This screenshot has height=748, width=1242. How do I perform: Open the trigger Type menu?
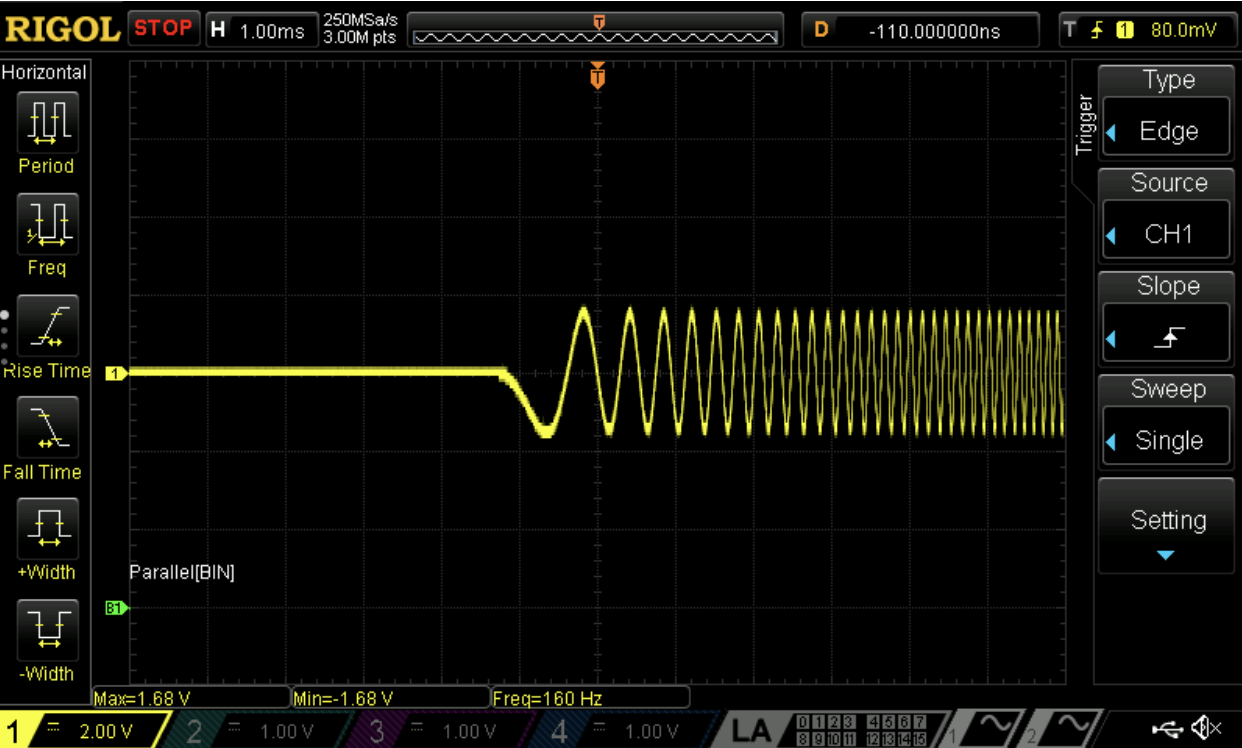tap(1166, 130)
